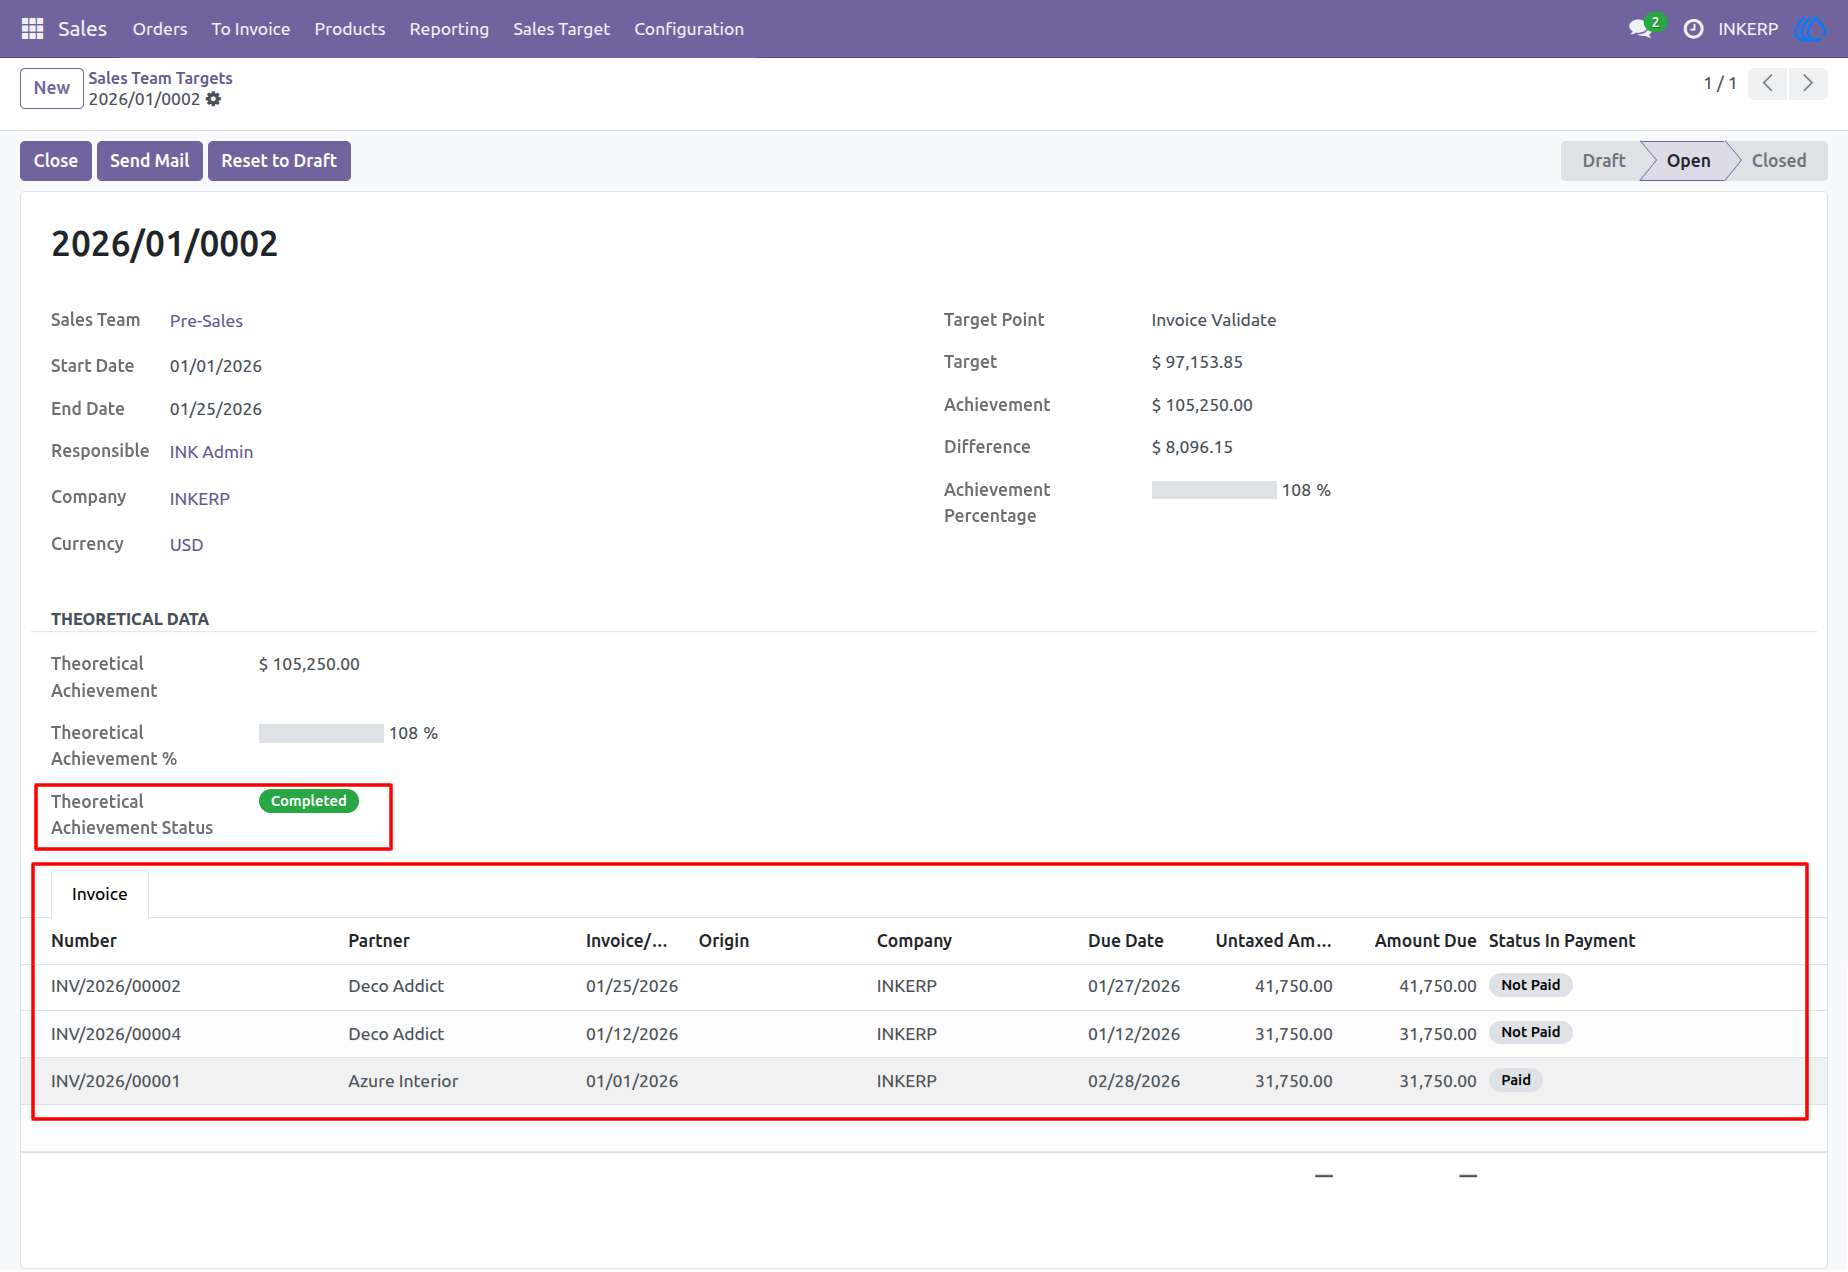The height and width of the screenshot is (1272, 1848).
Task: Click the Theoretical Achievement % progress bar
Action: tap(321, 733)
